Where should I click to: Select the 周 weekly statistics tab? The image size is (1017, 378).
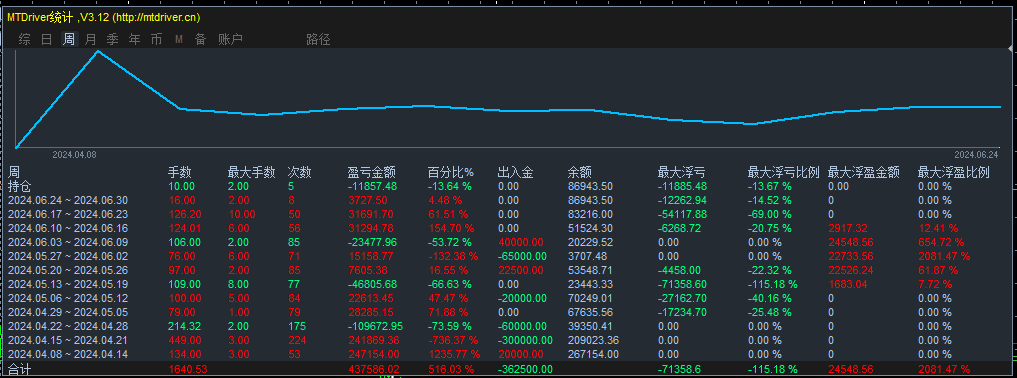point(69,40)
